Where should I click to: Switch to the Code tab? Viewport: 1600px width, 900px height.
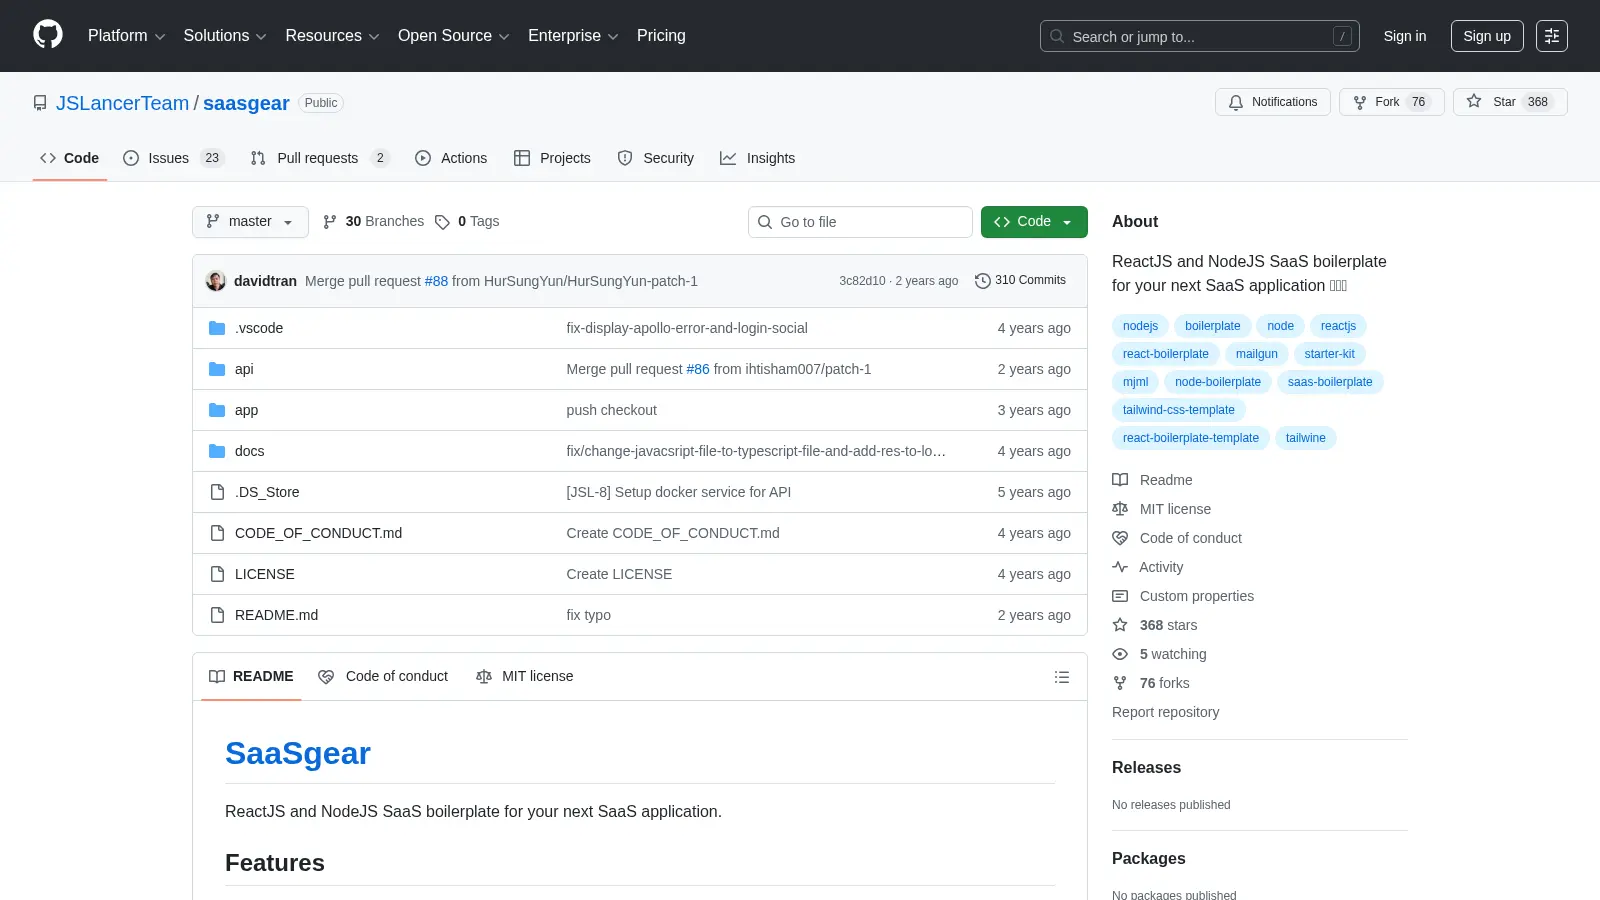point(70,158)
